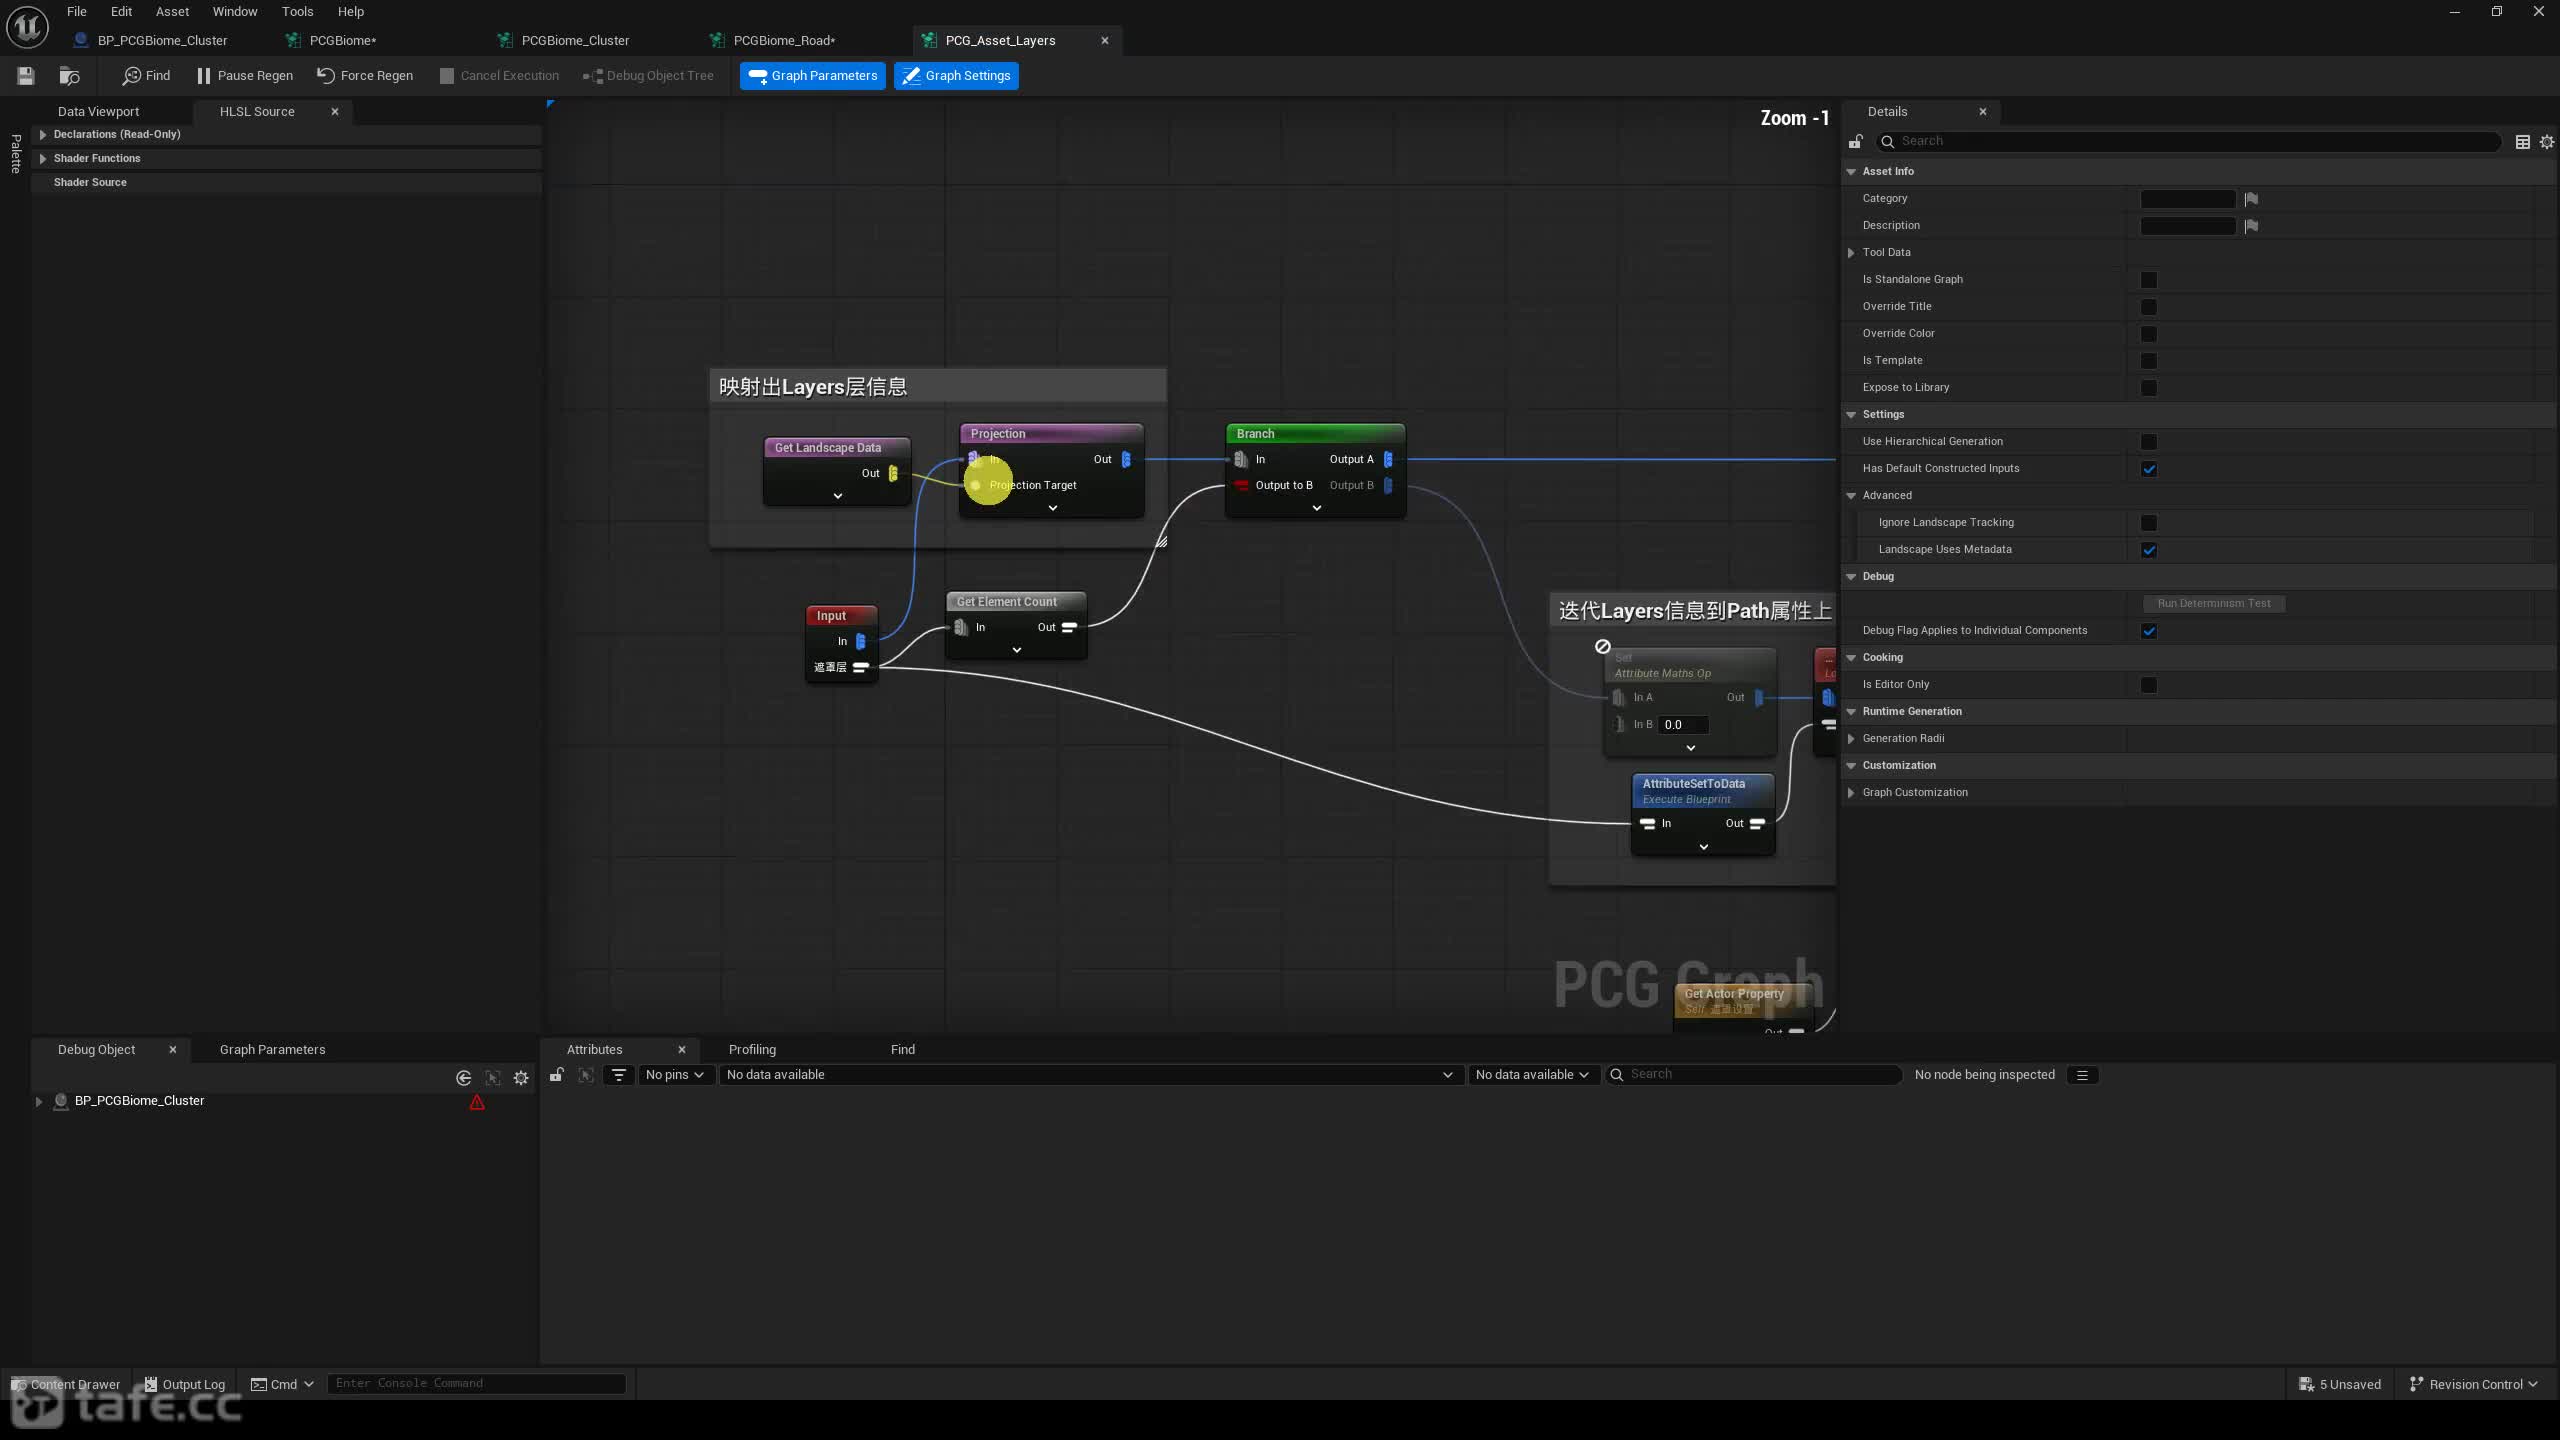Click the Browse to asset icon
The width and height of the screenshot is (2560, 1440).
[69, 76]
